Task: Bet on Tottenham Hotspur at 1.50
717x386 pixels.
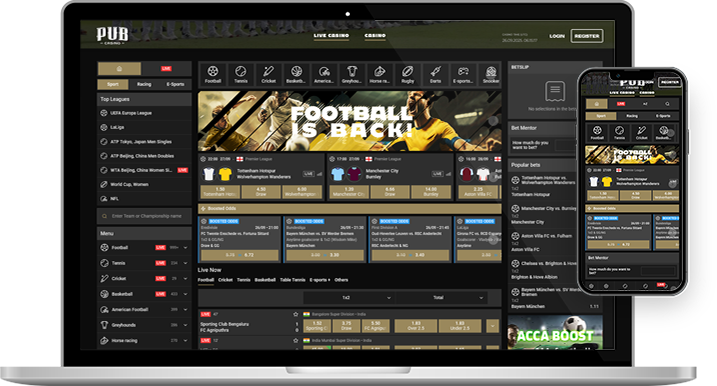Action: point(220,192)
